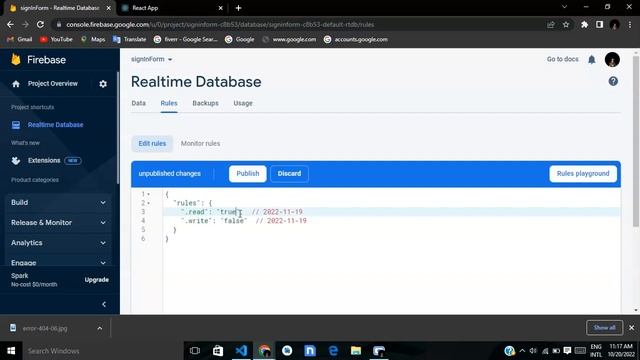Switch to Monitor rules
Viewport: 640px width, 360px height.
pyautogui.click(x=200, y=144)
